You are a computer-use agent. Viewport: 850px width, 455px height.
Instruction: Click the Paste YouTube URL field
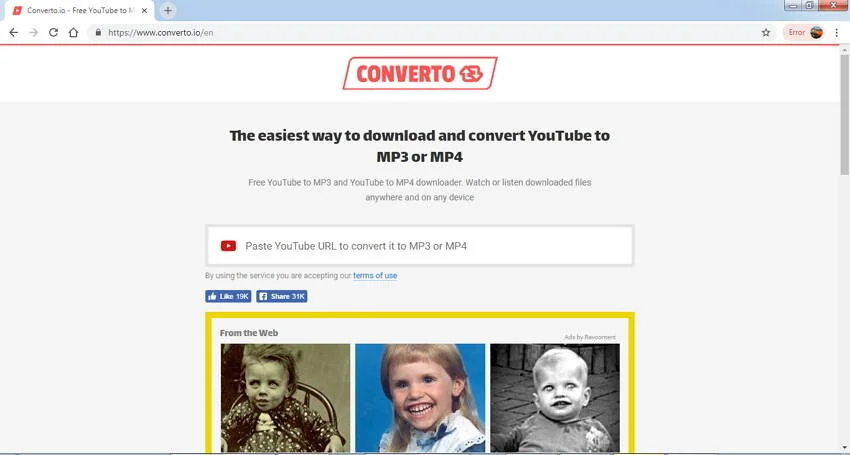click(x=420, y=246)
